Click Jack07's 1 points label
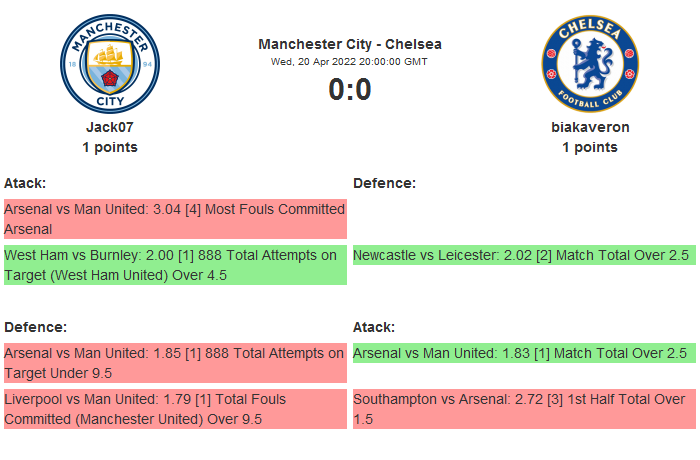Image resolution: width=700 pixels, height=460 pixels. coord(110,147)
